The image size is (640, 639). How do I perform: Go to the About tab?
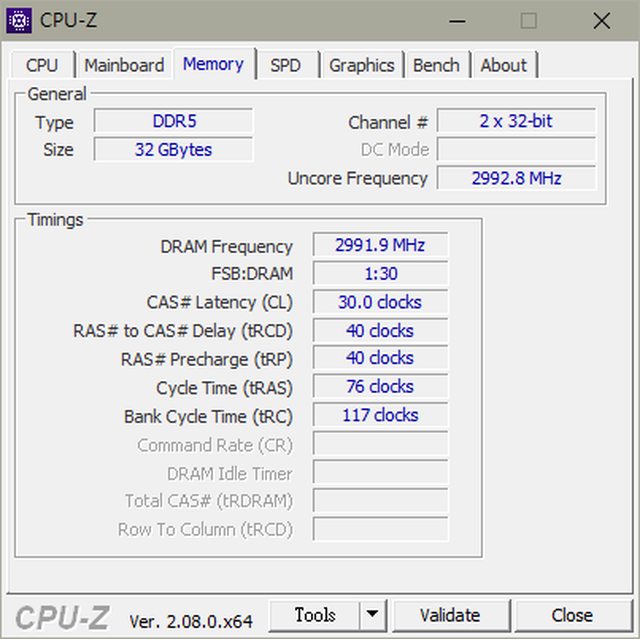click(503, 65)
